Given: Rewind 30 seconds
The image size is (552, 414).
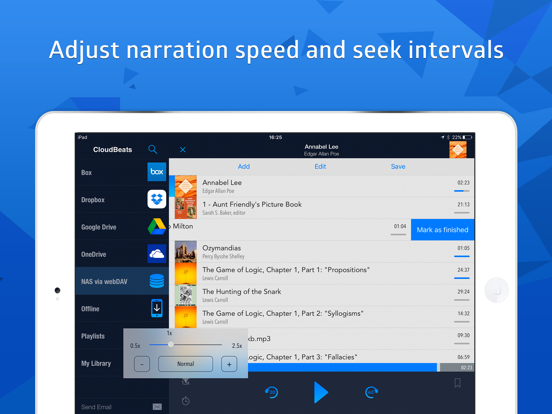Looking at the screenshot, I should click(x=271, y=392).
